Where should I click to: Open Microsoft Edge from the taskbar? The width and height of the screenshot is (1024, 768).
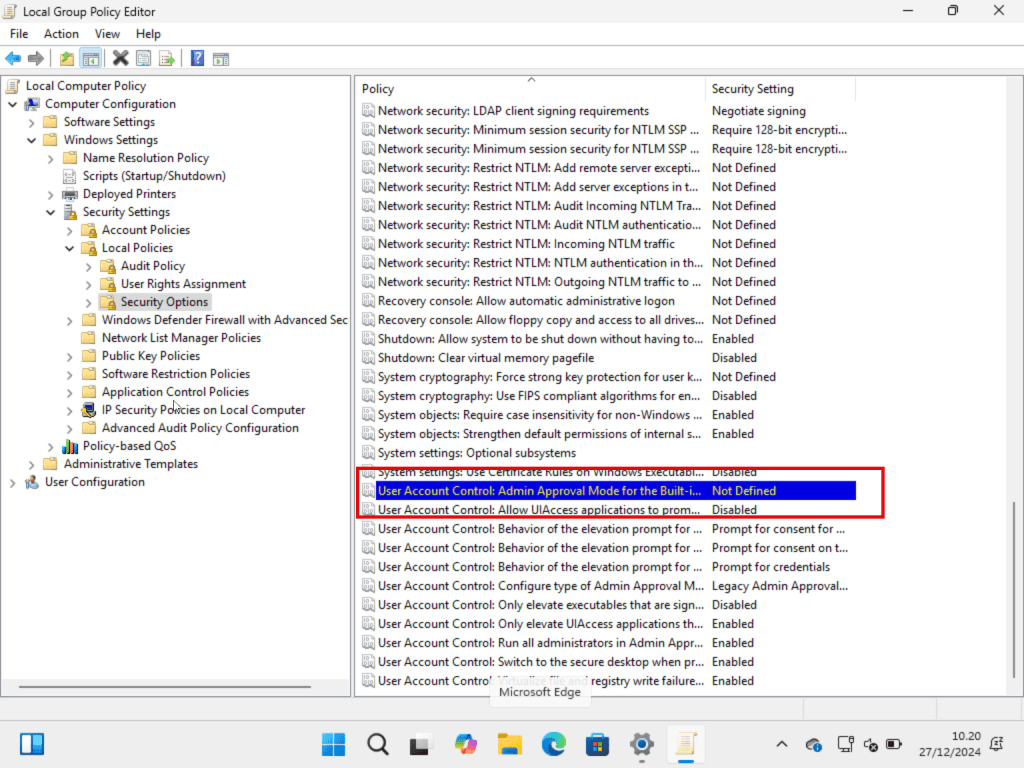(553, 744)
